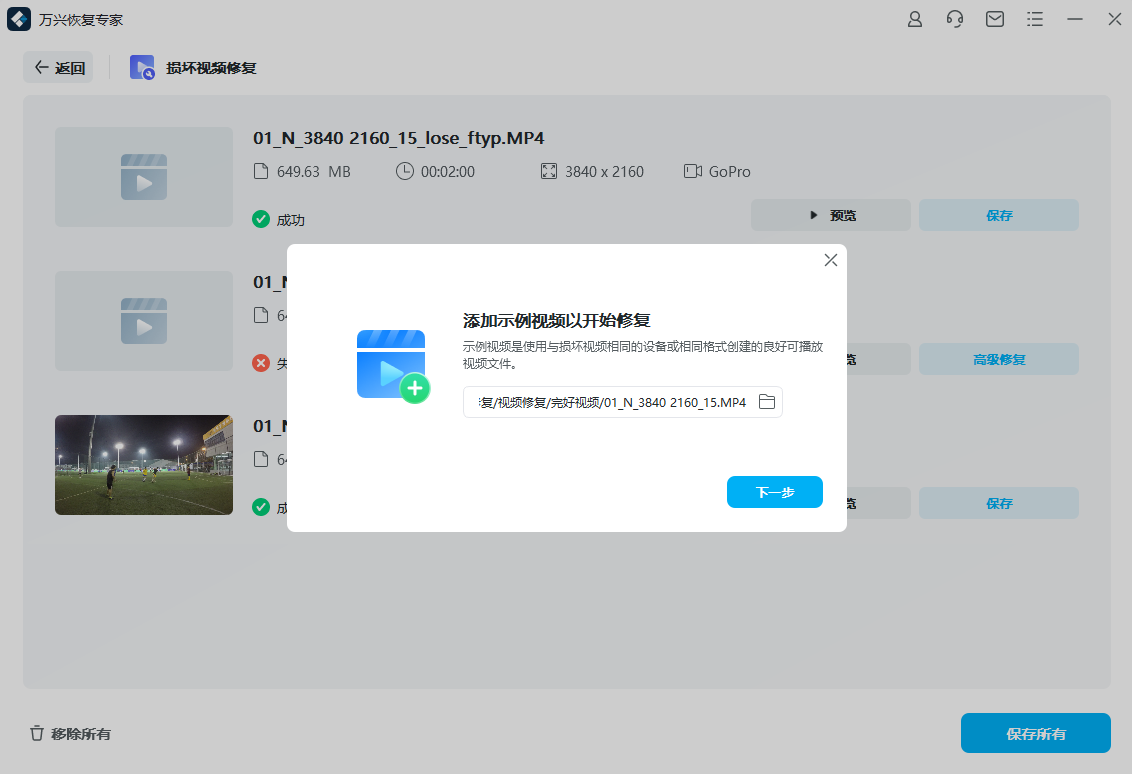Click the 损坏视频修复 feature badge icon
The height and width of the screenshot is (774, 1132).
[x=141, y=67]
